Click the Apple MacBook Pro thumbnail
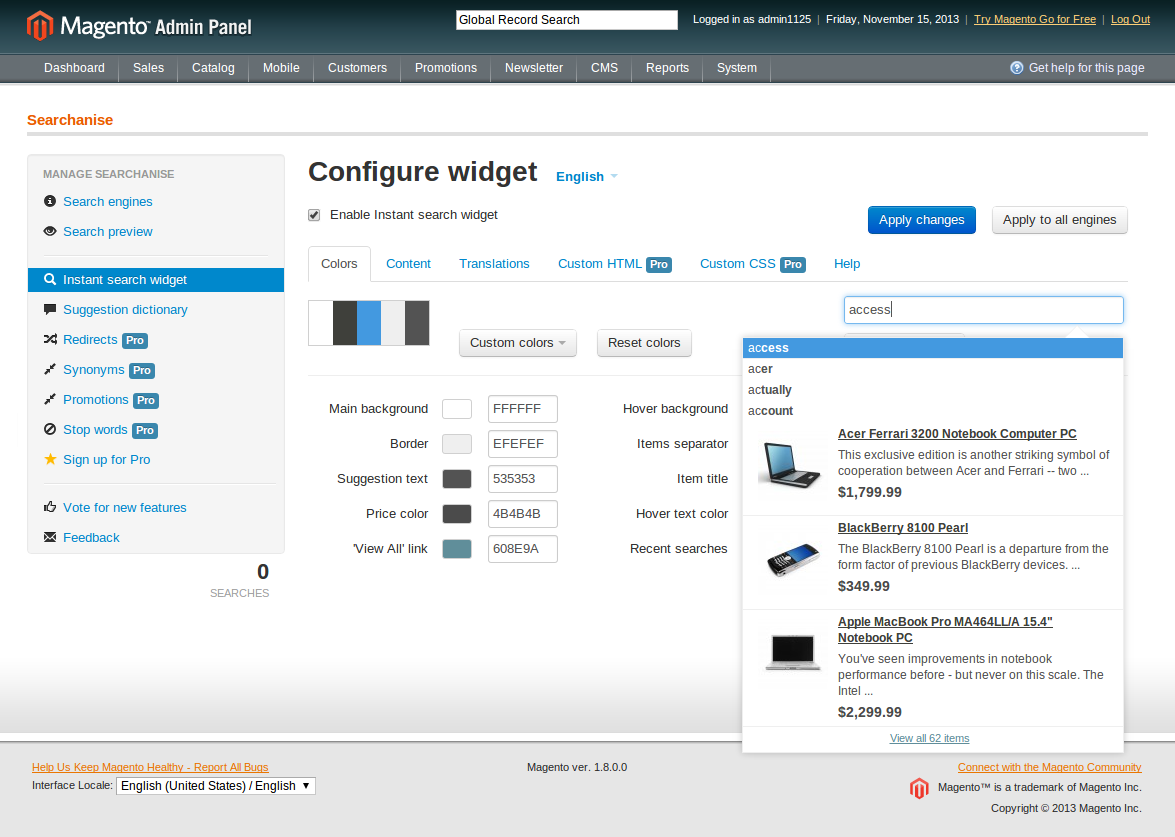Viewport: 1175px width, 837px height. [793, 652]
